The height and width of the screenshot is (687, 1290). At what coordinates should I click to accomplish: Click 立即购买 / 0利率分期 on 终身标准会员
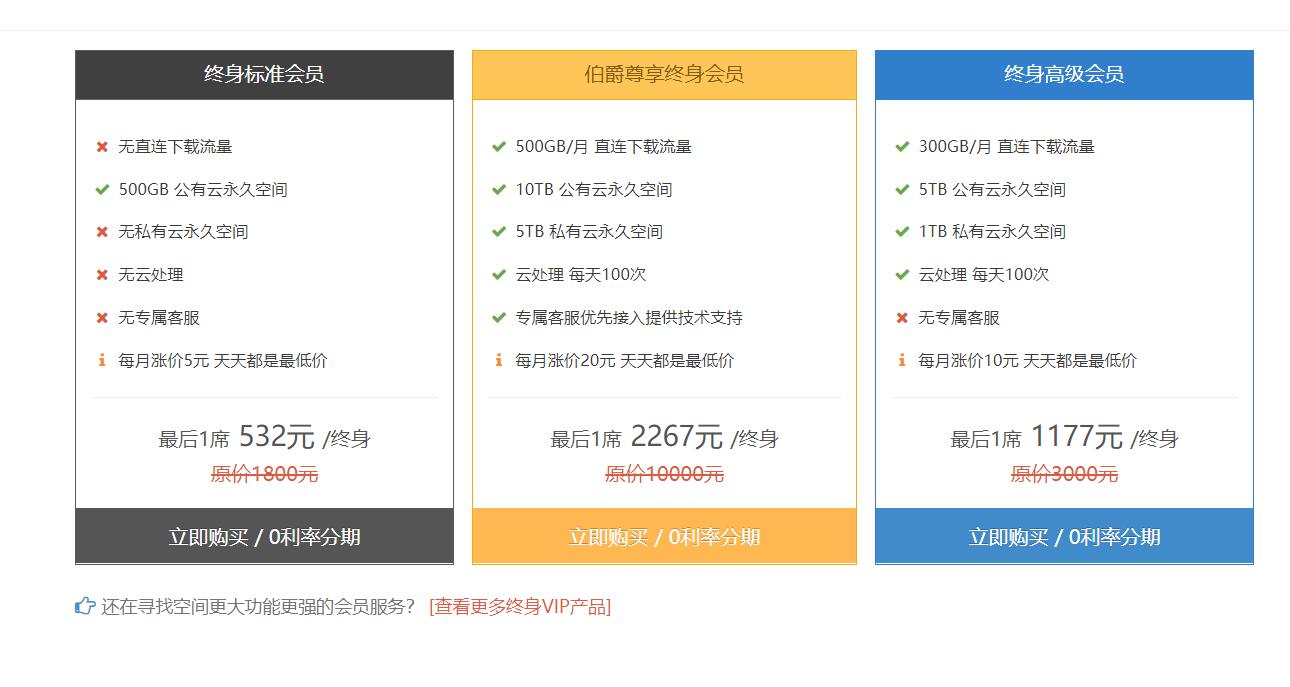263,537
